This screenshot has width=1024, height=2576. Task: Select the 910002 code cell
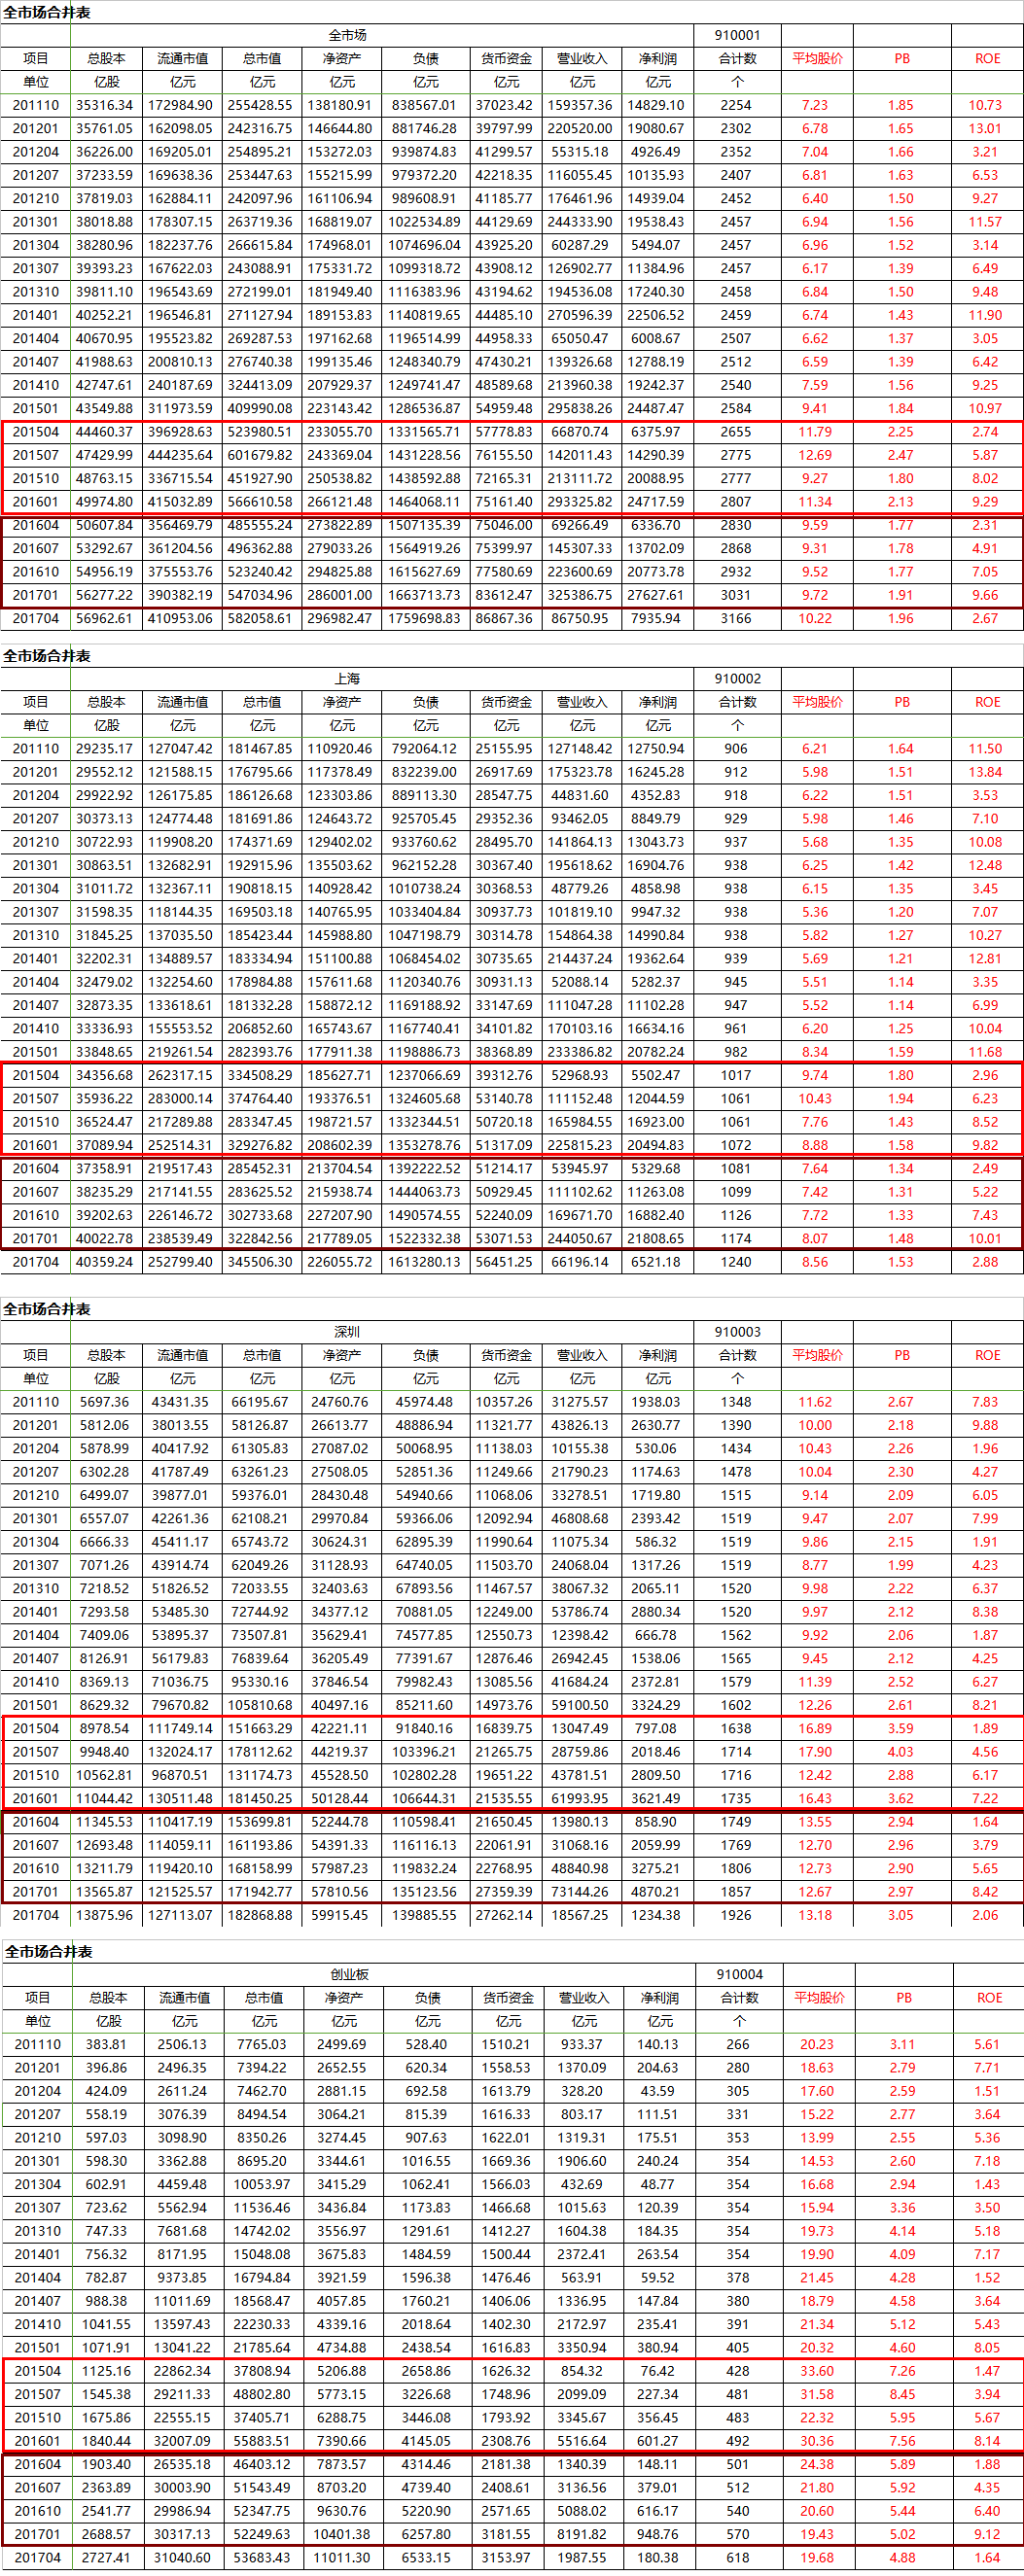(x=737, y=678)
